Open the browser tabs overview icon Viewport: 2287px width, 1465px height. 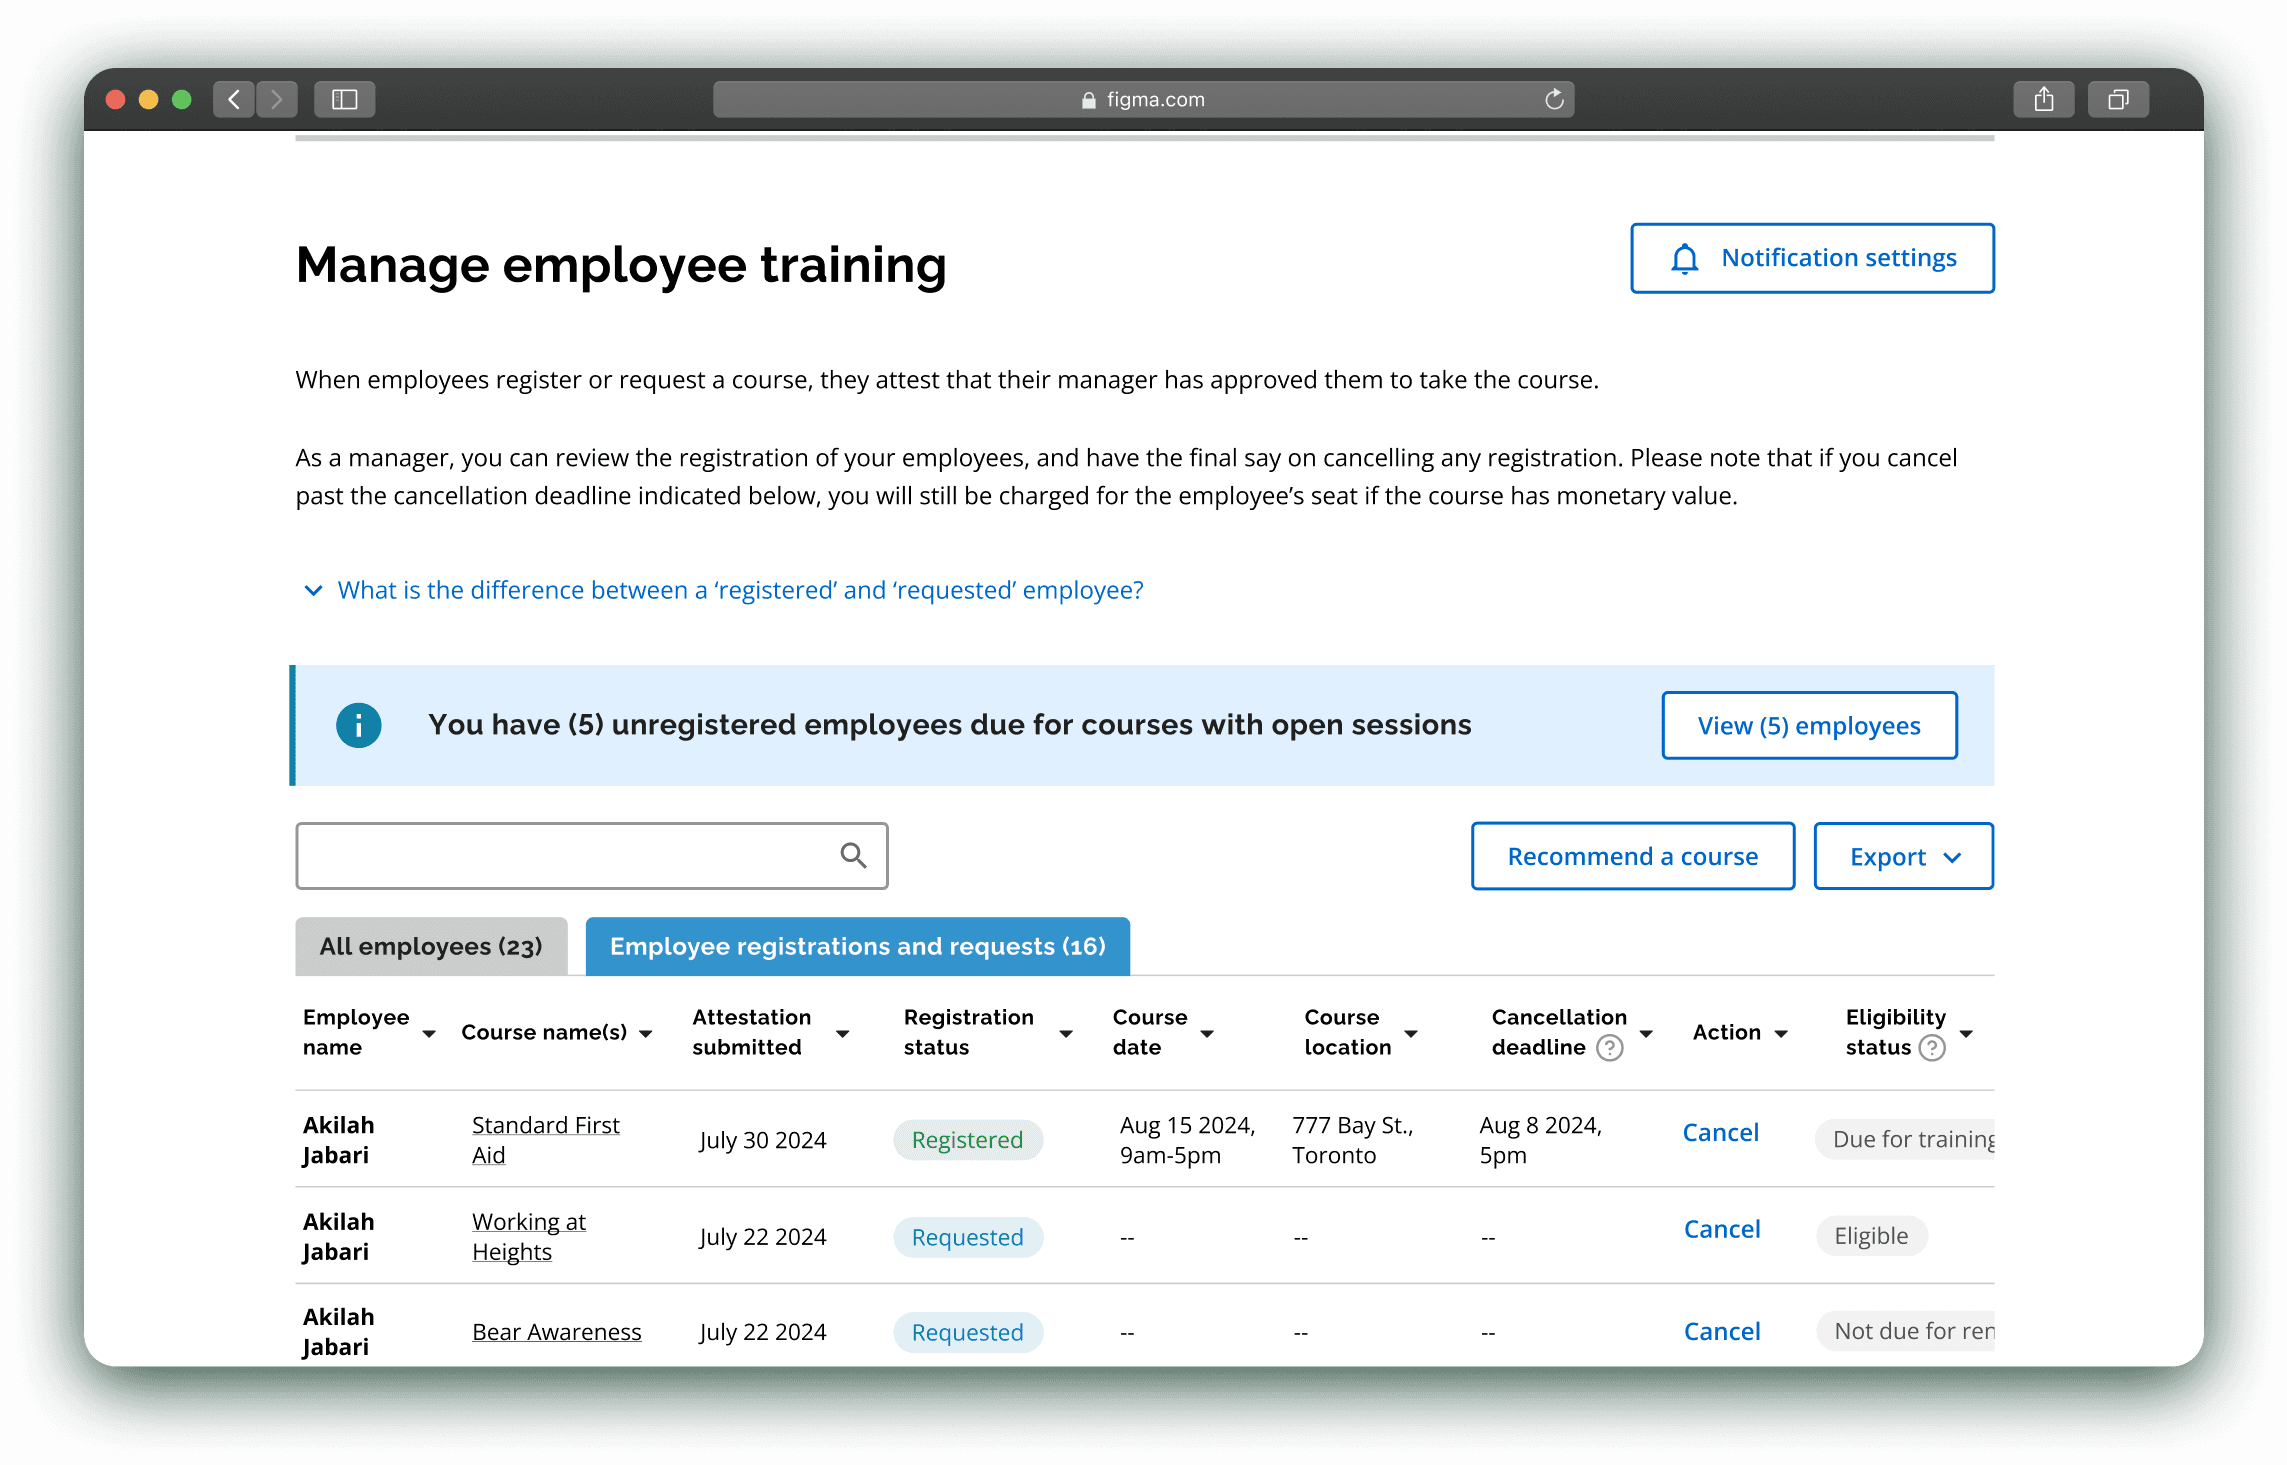point(2117,99)
